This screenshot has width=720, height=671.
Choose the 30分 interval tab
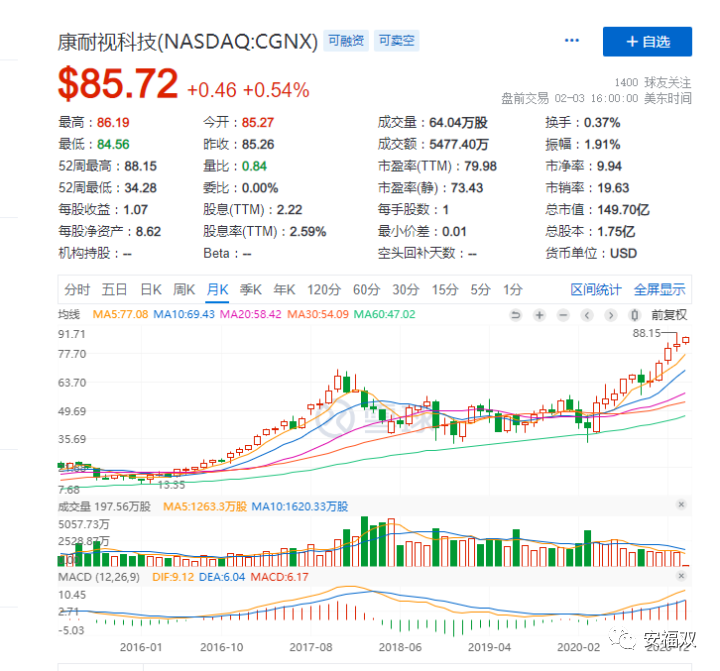pos(405,290)
